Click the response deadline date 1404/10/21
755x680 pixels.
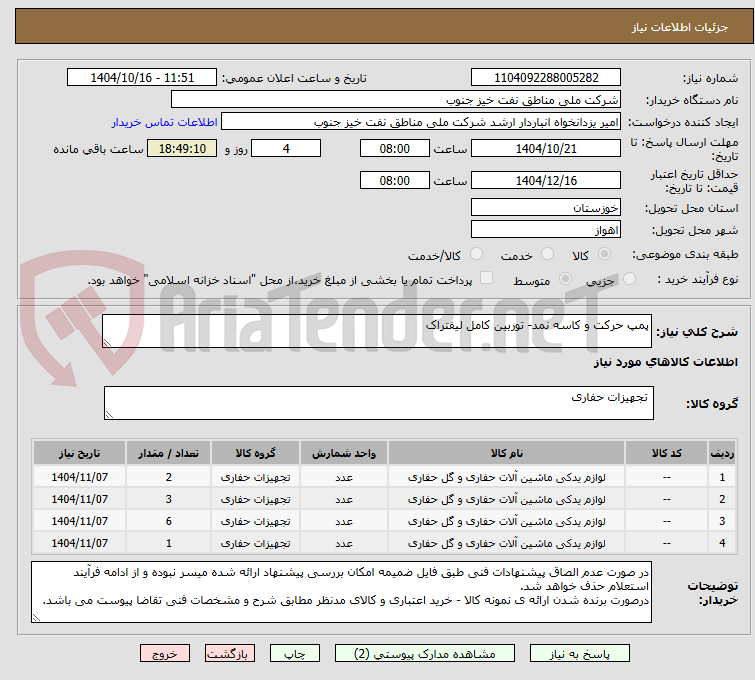click(546, 148)
